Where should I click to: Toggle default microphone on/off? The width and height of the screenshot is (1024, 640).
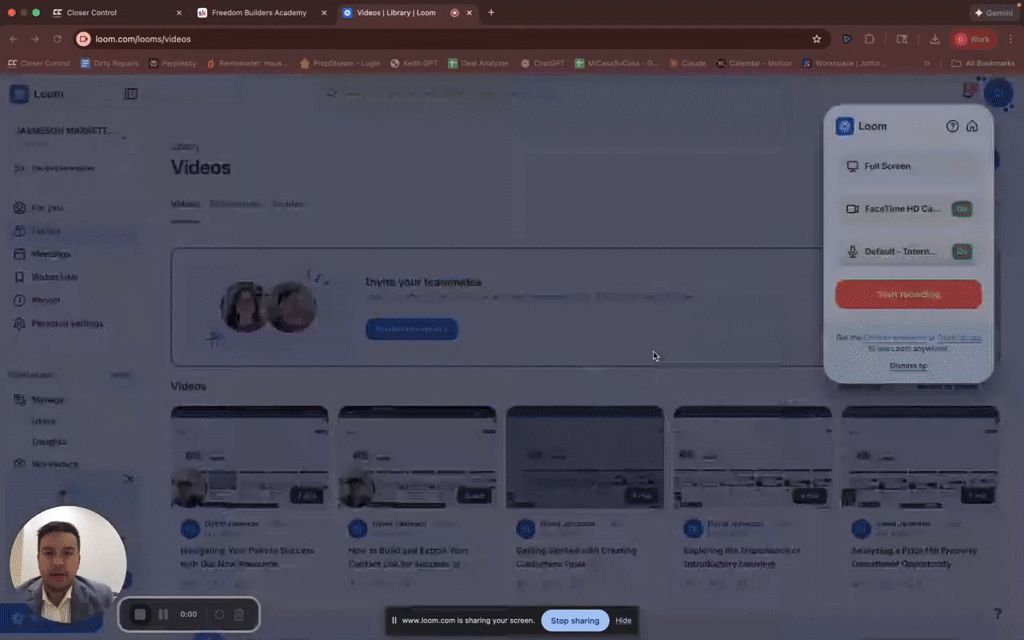click(961, 251)
